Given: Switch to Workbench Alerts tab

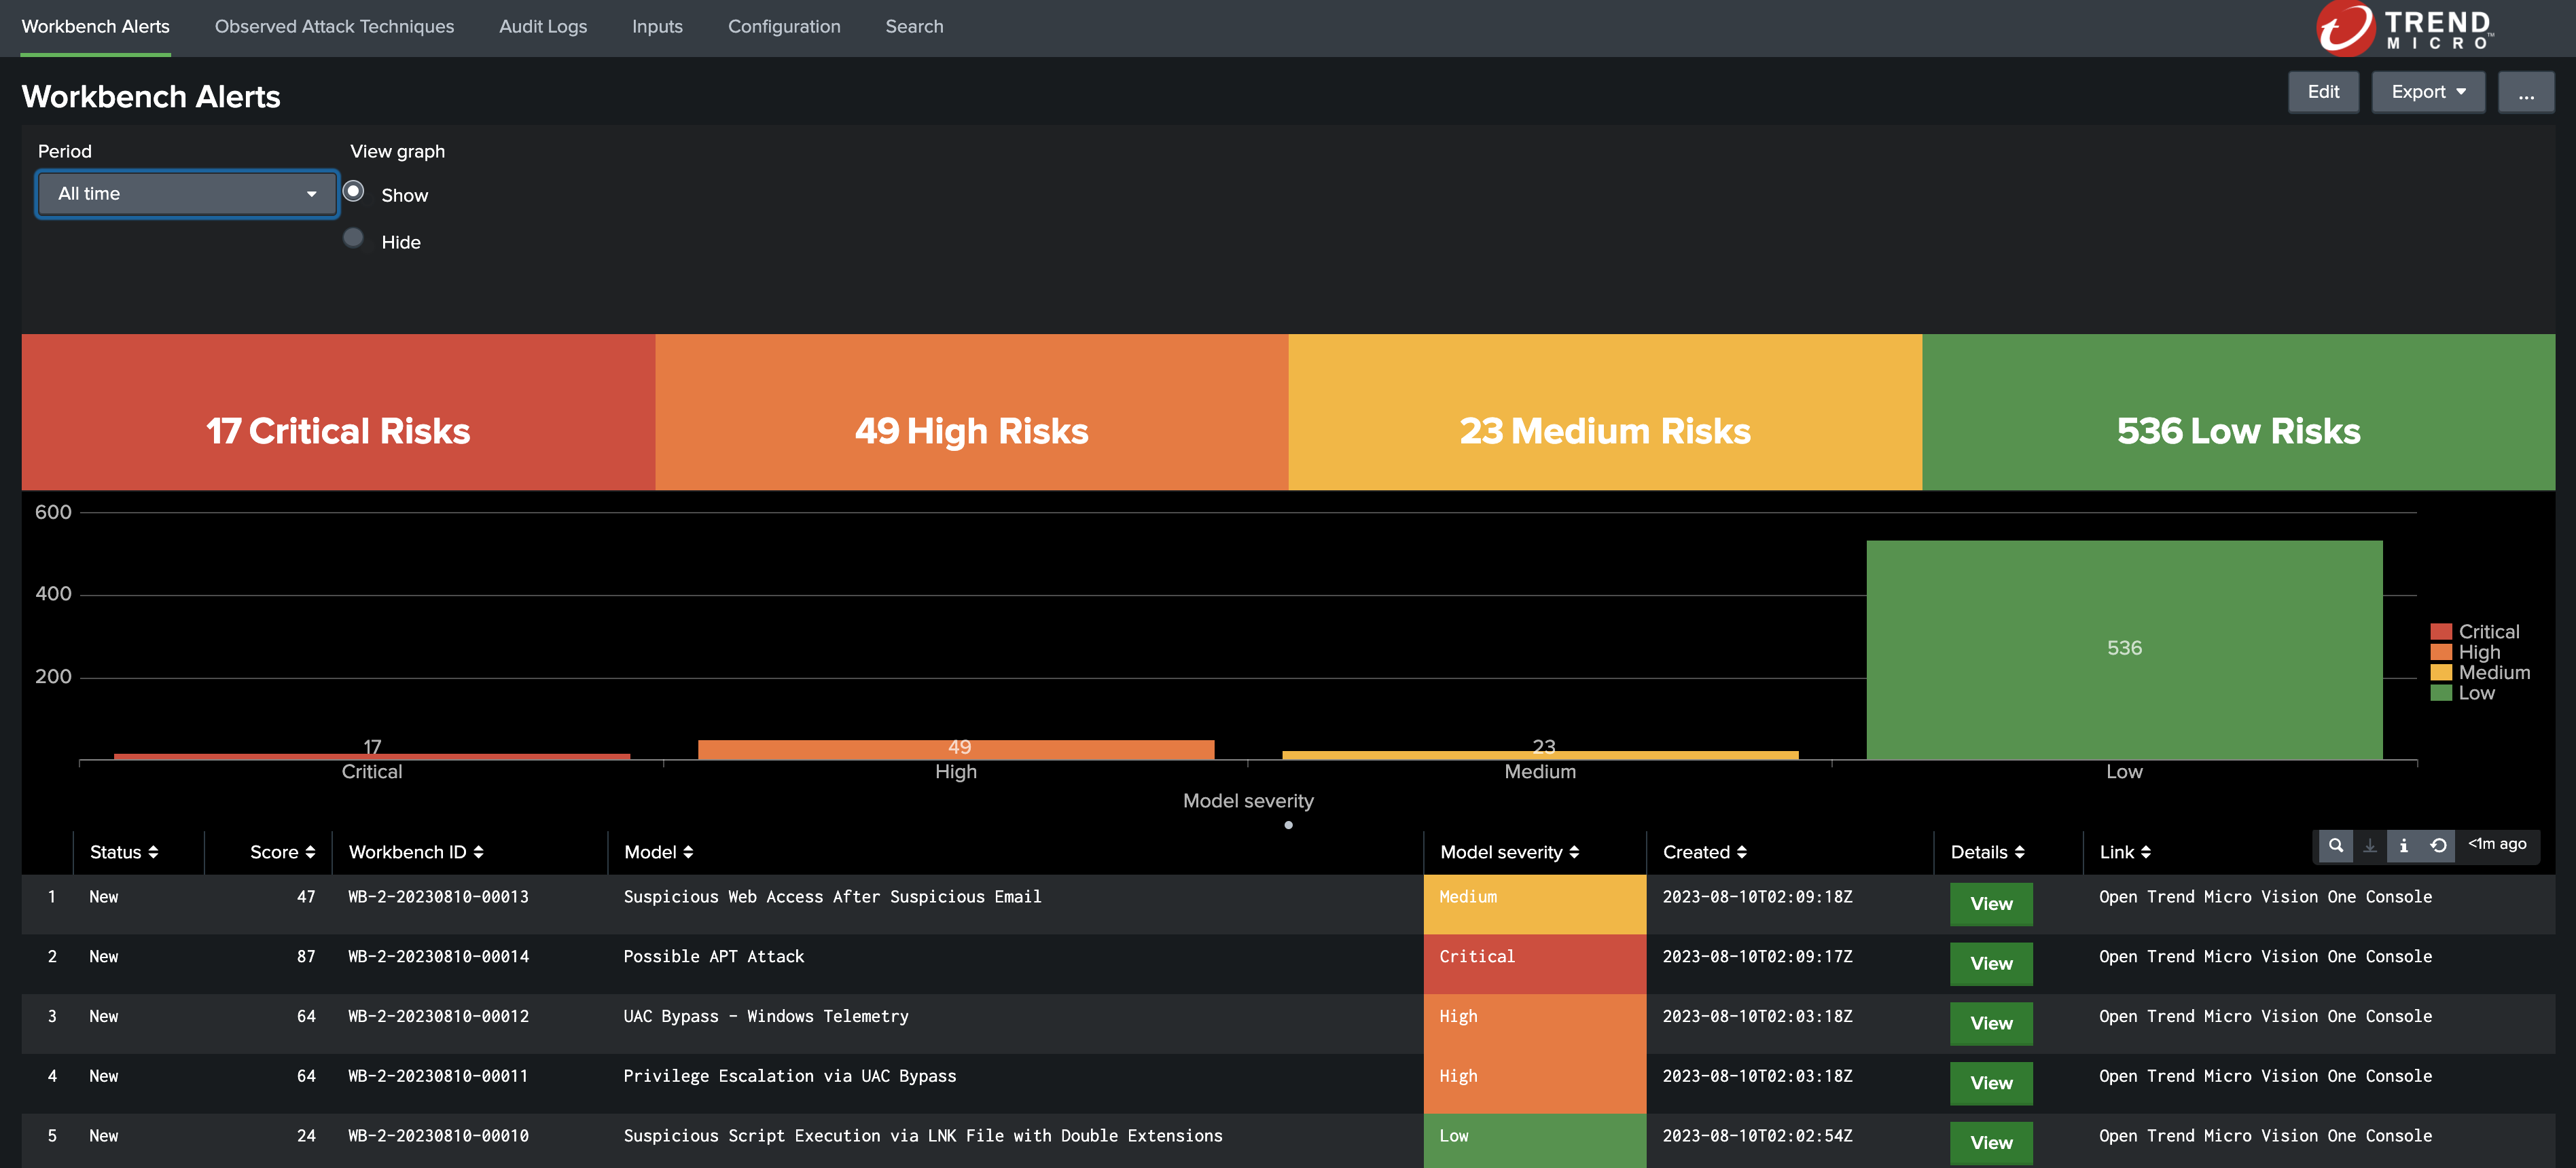Looking at the screenshot, I should click(x=96, y=27).
